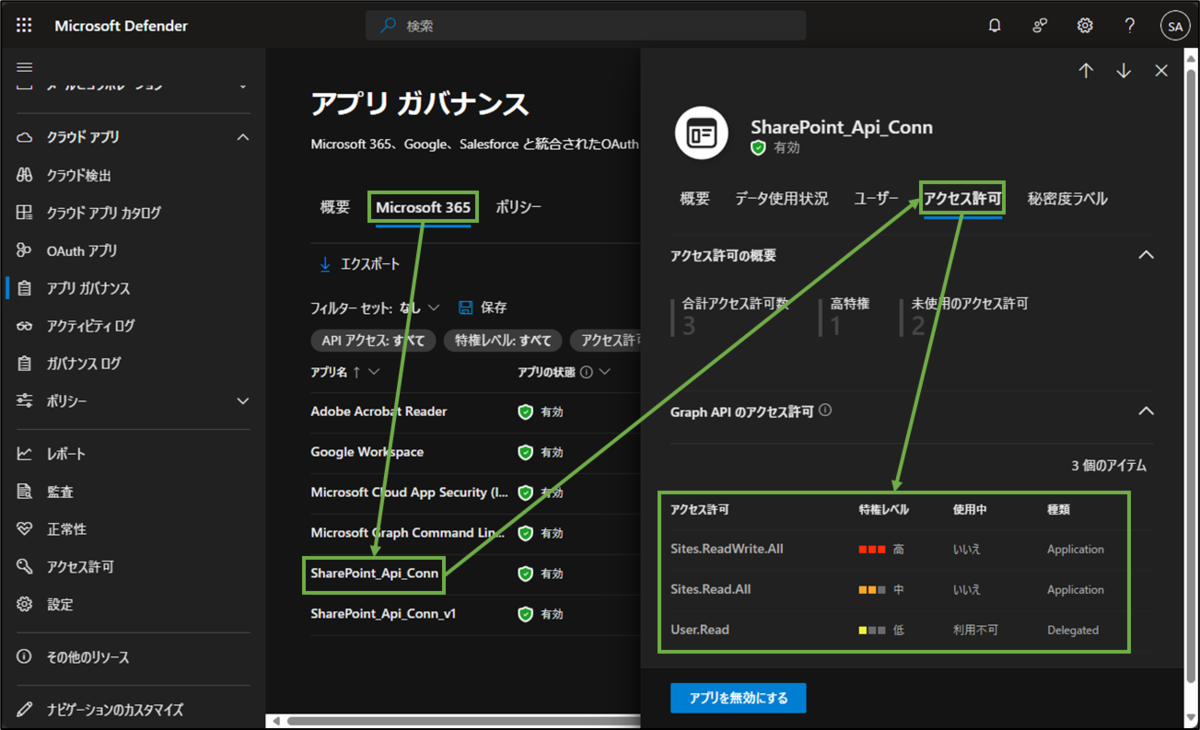Image resolution: width=1200 pixels, height=730 pixels.
Task: Click the heart icon for 正常性
Action: pyautogui.click(x=25, y=529)
